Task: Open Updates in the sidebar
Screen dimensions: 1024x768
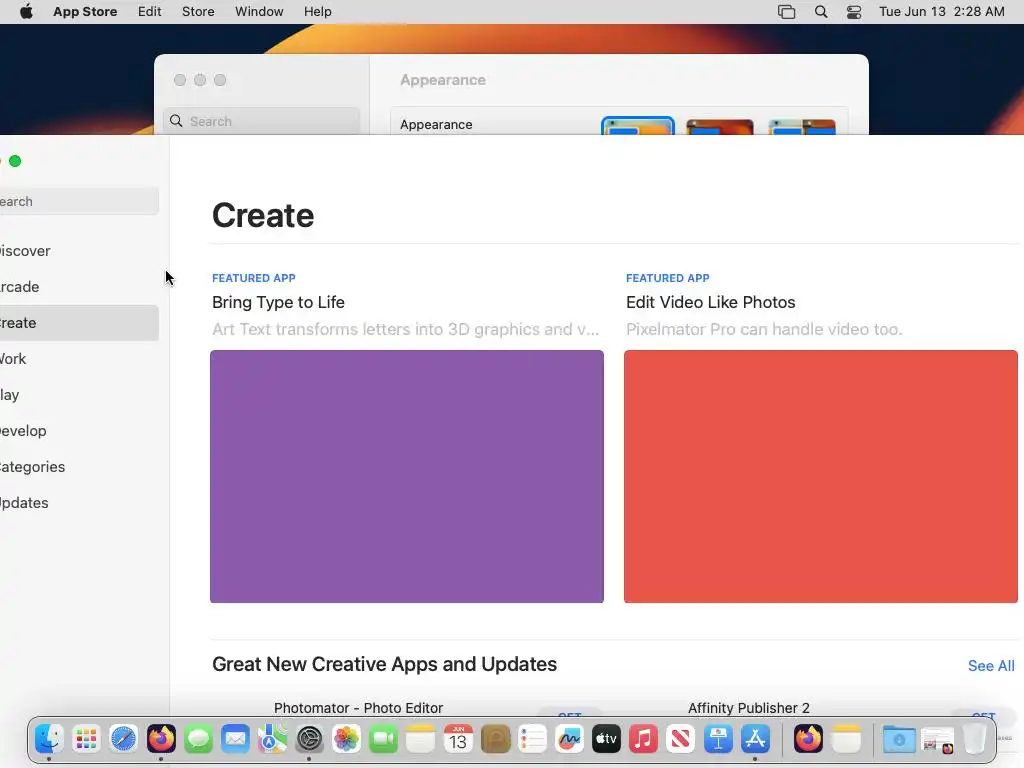Action: (79, 502)
